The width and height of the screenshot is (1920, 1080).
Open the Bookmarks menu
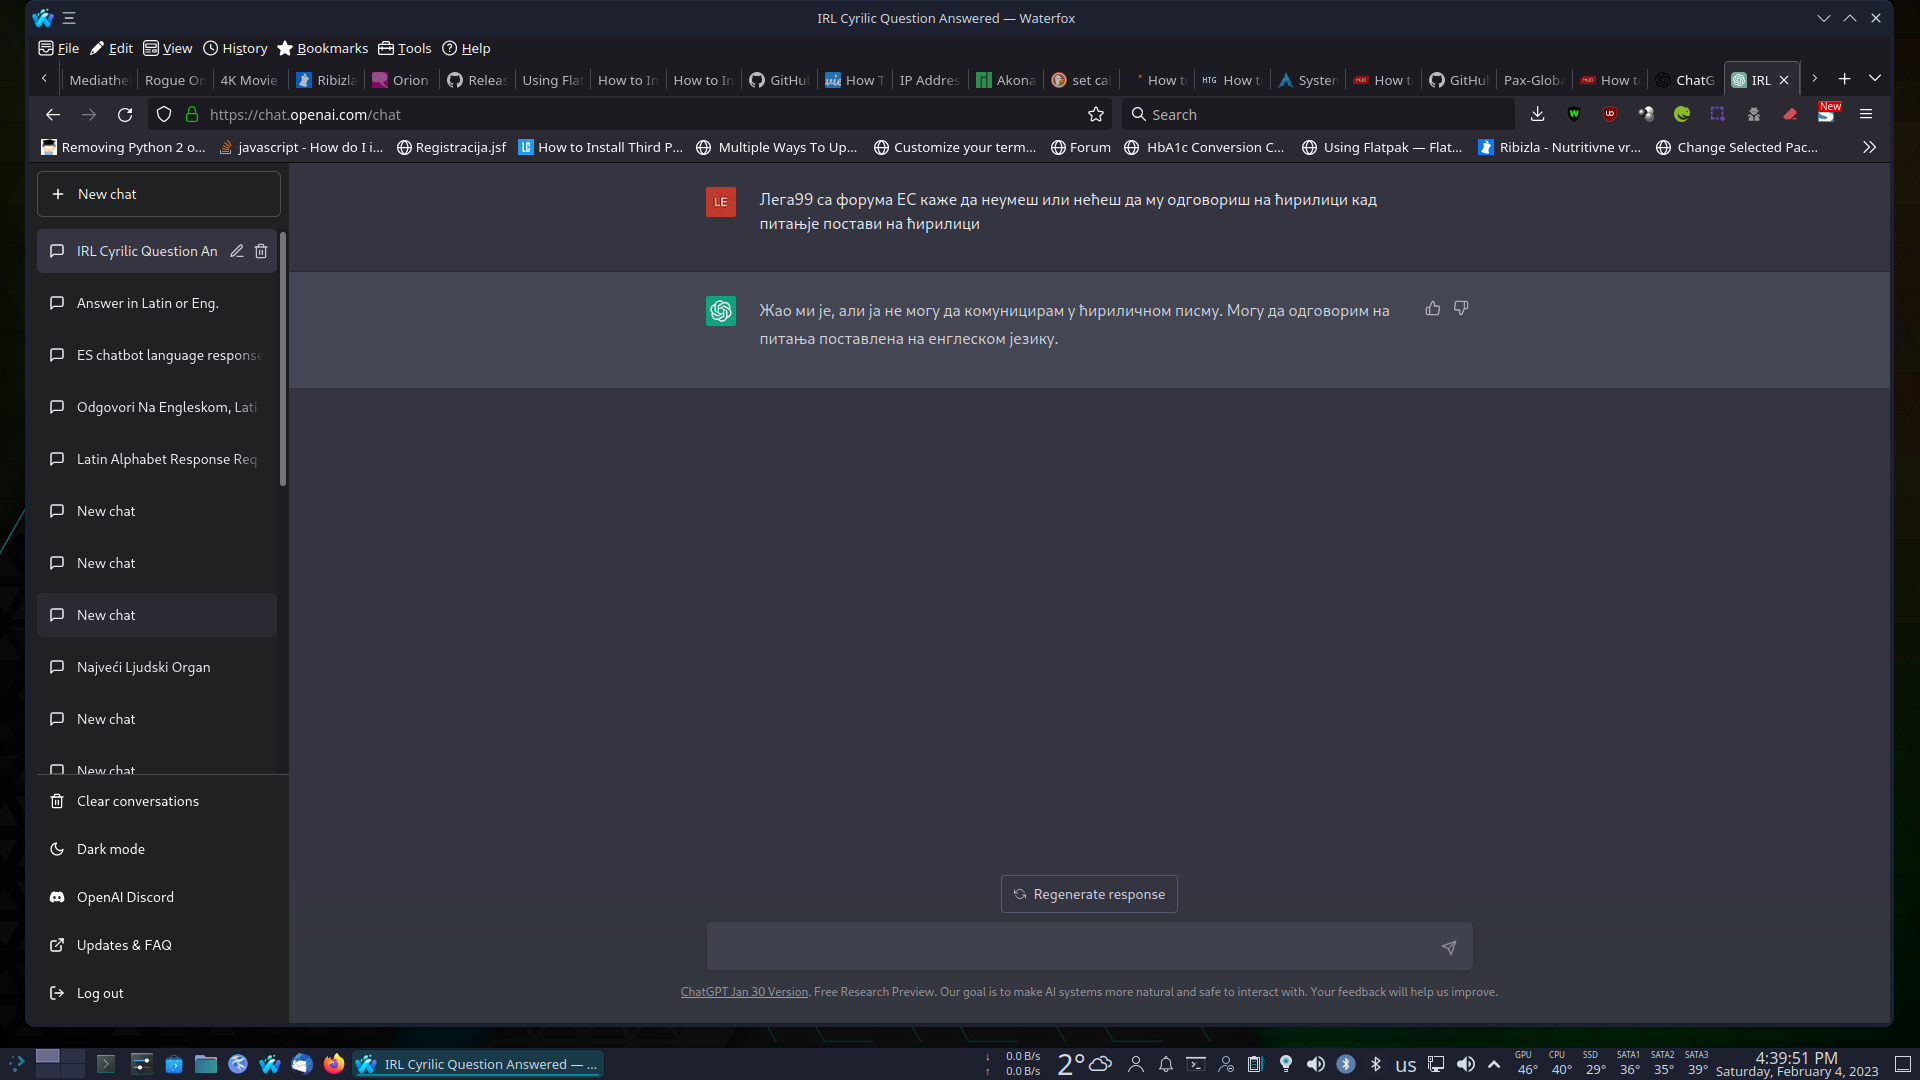point(322,48)
